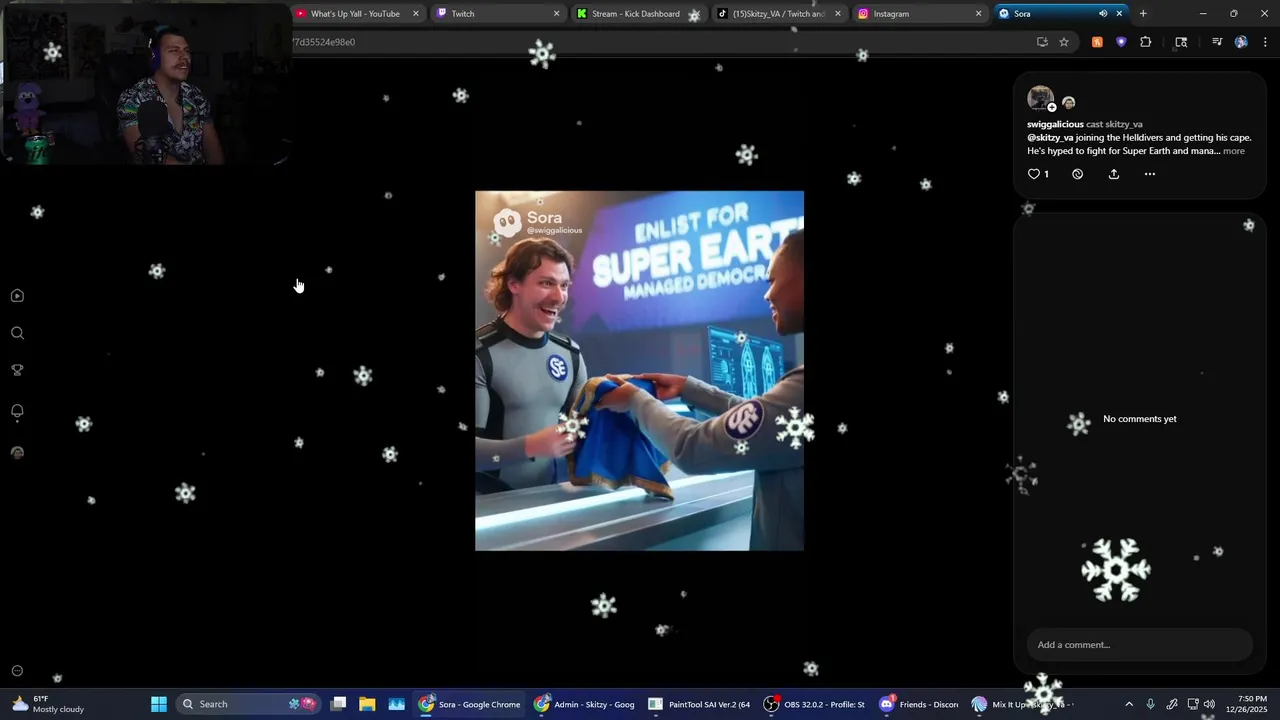Open OBS 32.0.2 from the taskbar
This screenshot has height=720, width=1280.
[x=815, y=704]
